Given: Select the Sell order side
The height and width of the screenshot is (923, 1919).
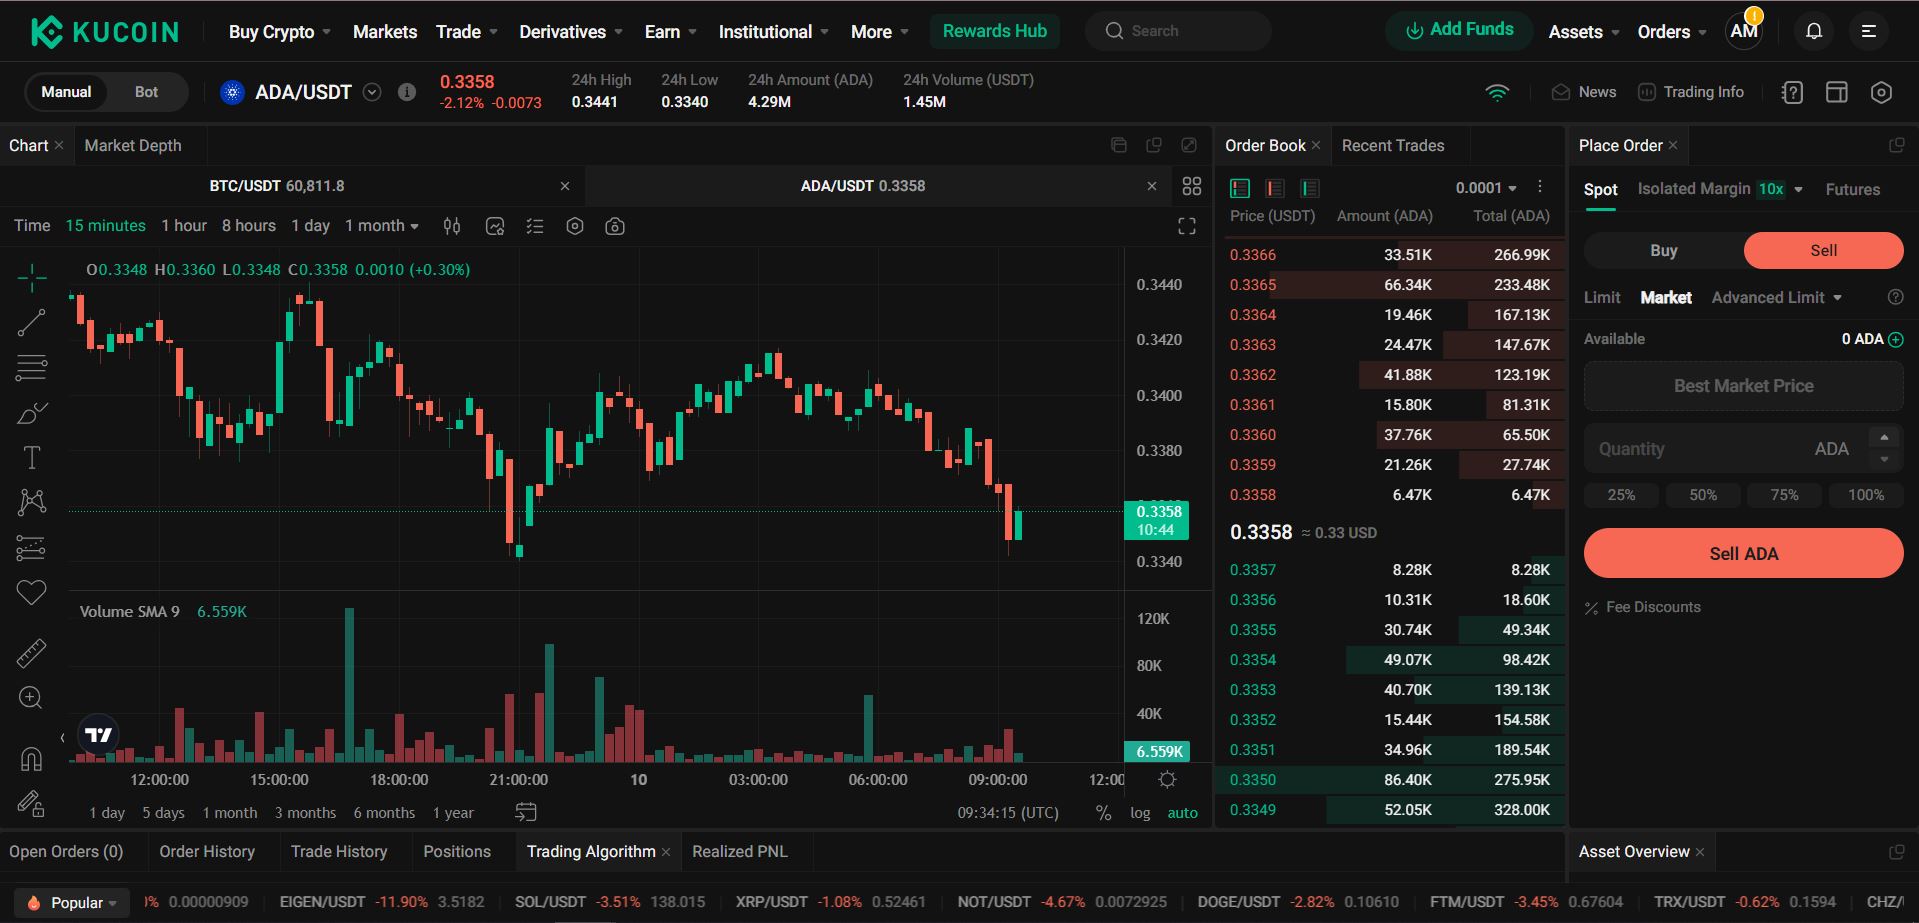Looking at the screenshot, I should [x=1823, y=251].
